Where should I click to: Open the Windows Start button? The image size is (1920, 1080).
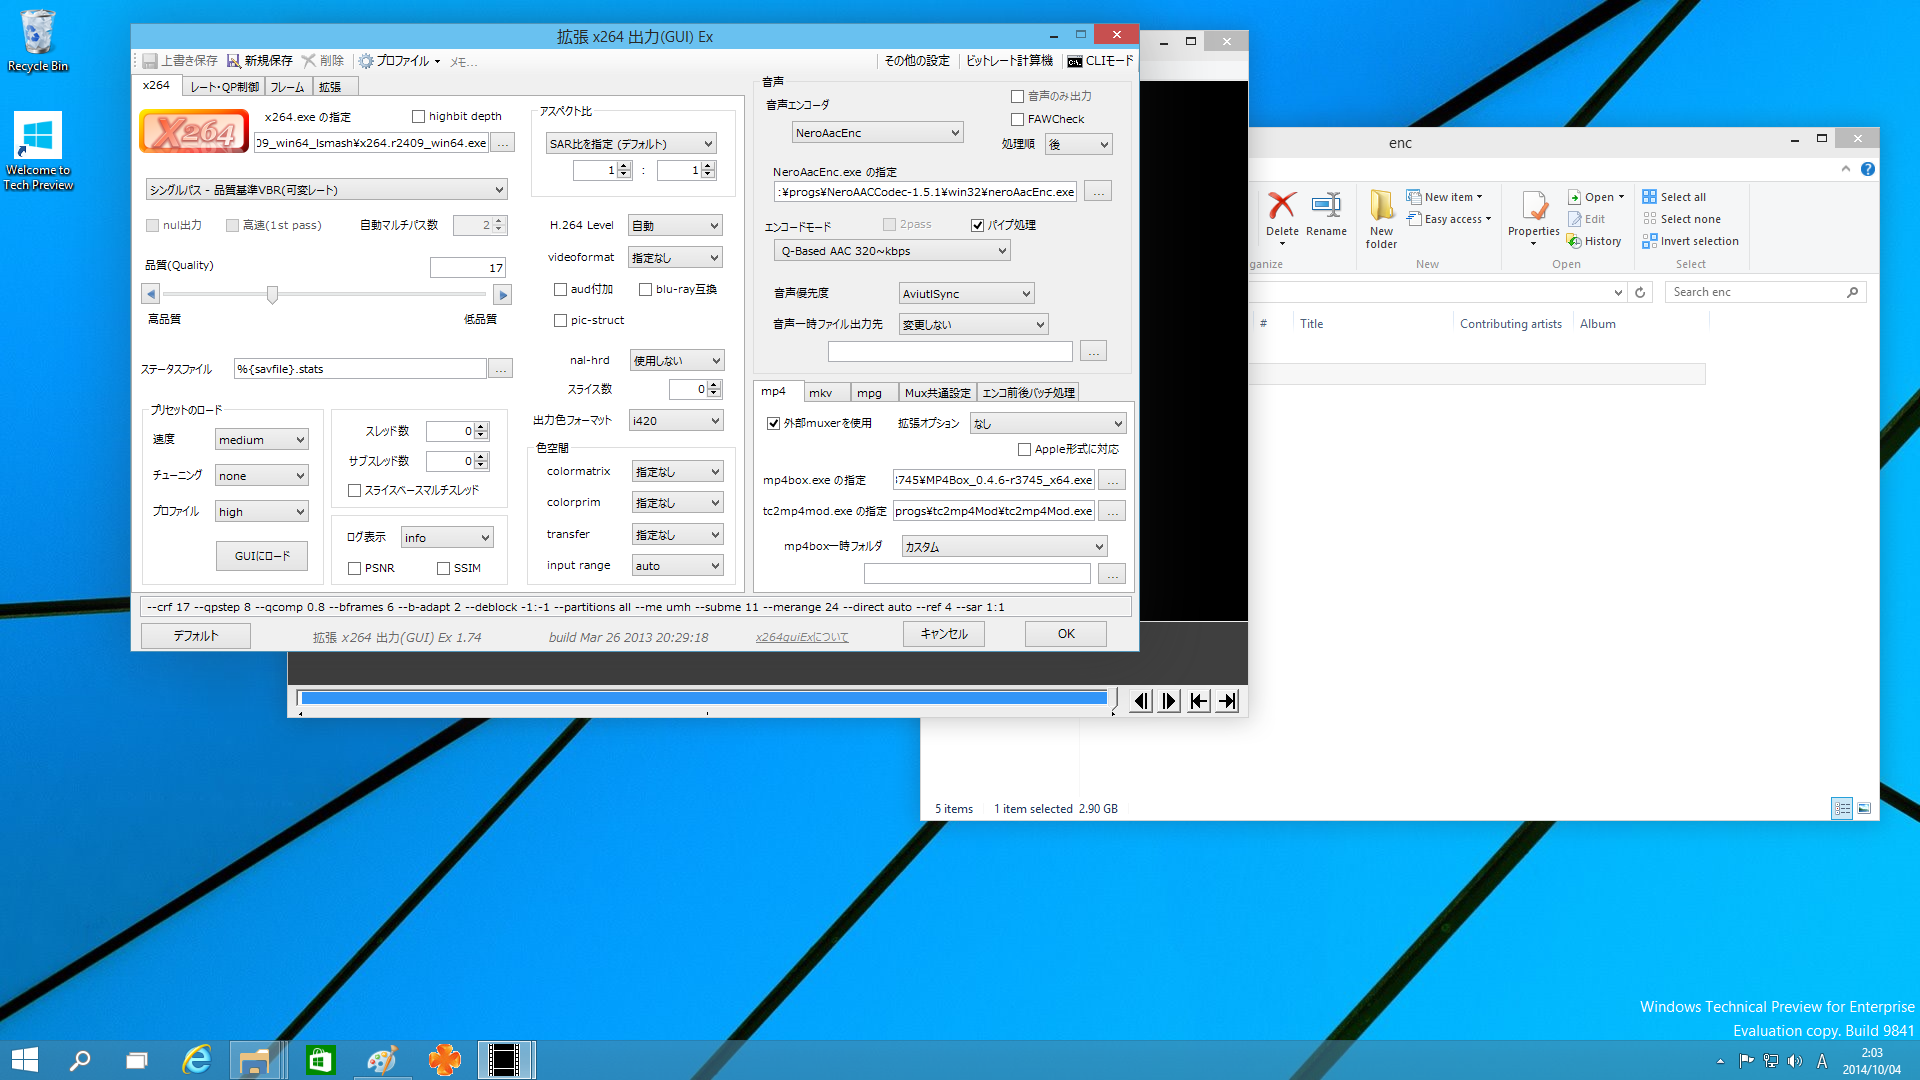click(x=25, y=1060)
